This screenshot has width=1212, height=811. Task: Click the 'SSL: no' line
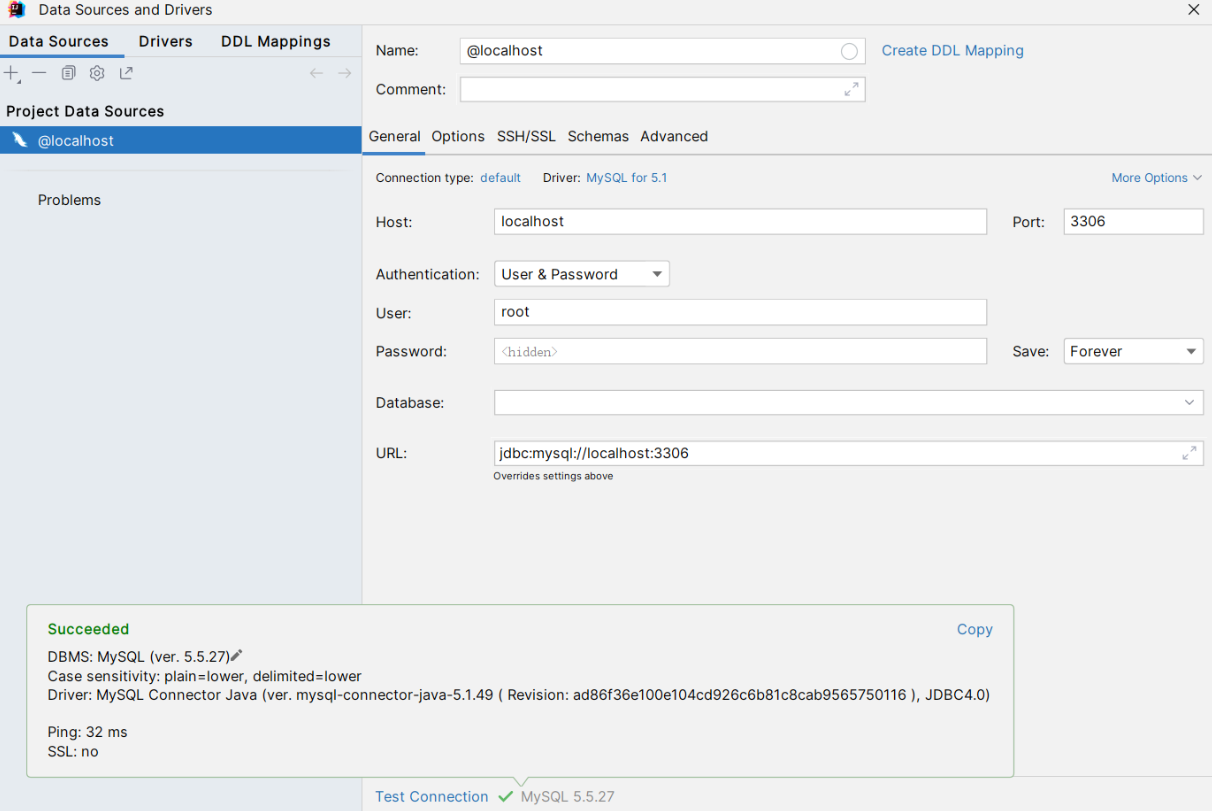73,751
